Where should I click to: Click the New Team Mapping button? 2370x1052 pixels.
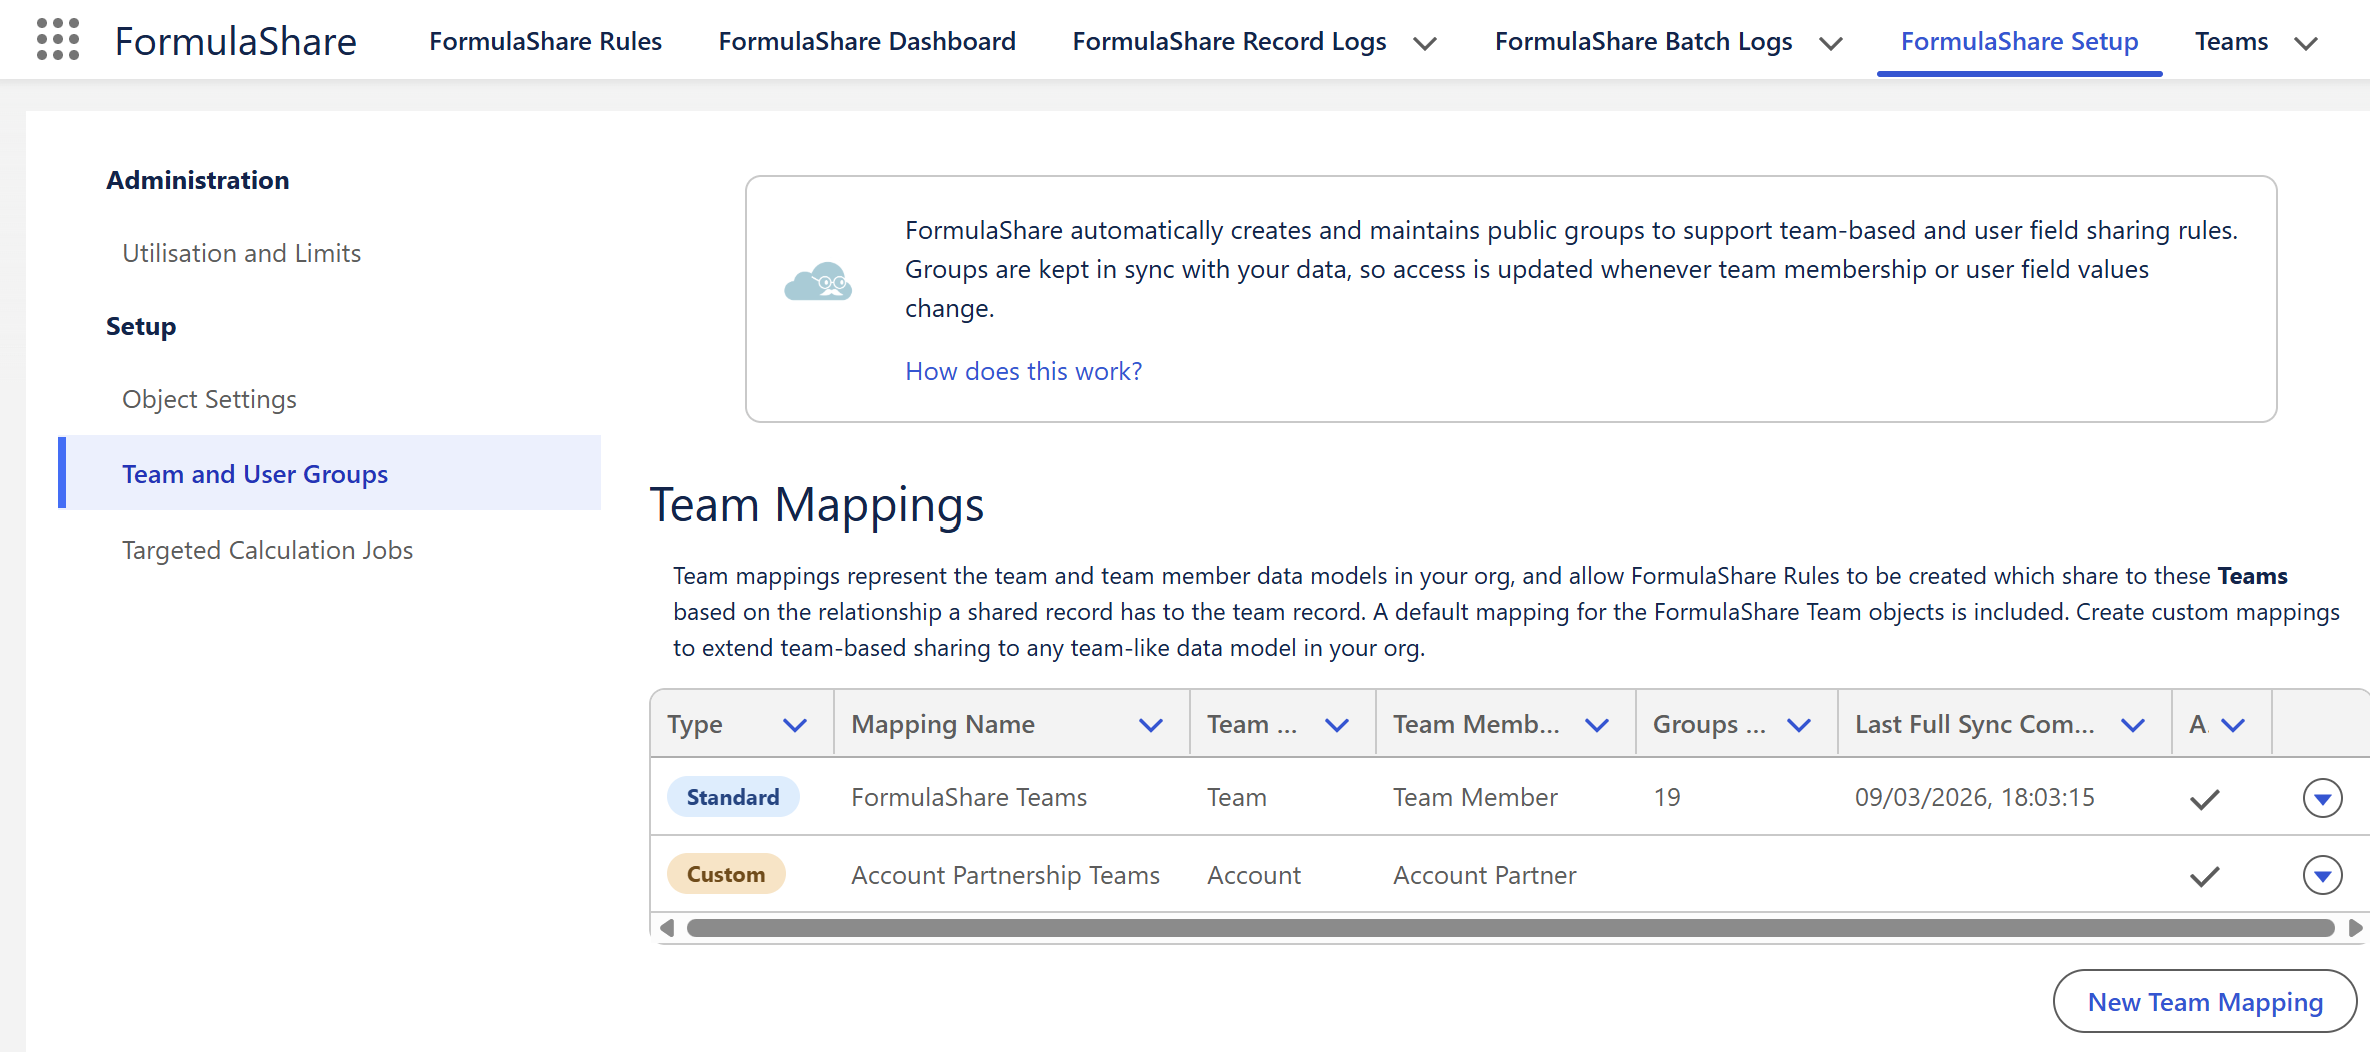pyautogui.click(x=2205, y=1001)
